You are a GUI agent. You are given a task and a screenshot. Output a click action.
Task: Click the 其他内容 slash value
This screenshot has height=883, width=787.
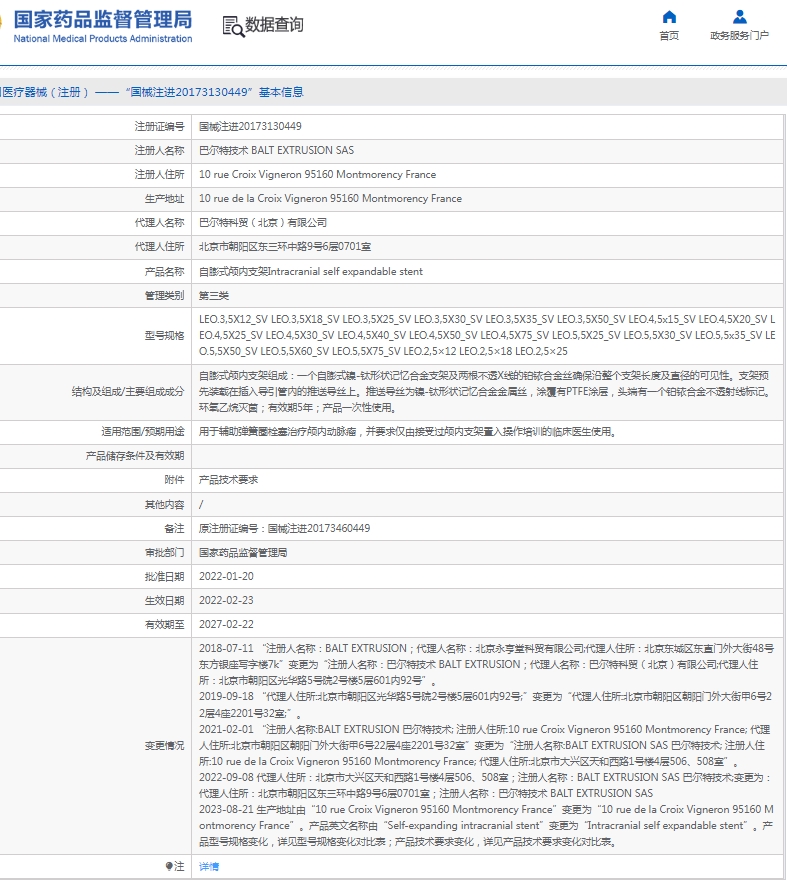pos(201,504)
